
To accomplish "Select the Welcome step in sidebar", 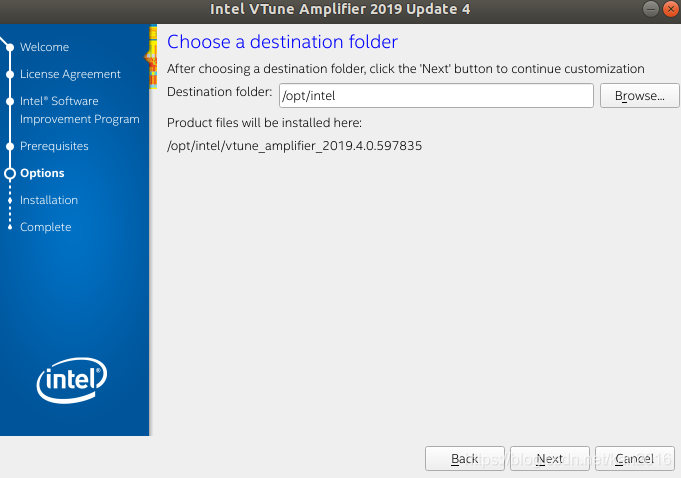I will tap(44, 47).
